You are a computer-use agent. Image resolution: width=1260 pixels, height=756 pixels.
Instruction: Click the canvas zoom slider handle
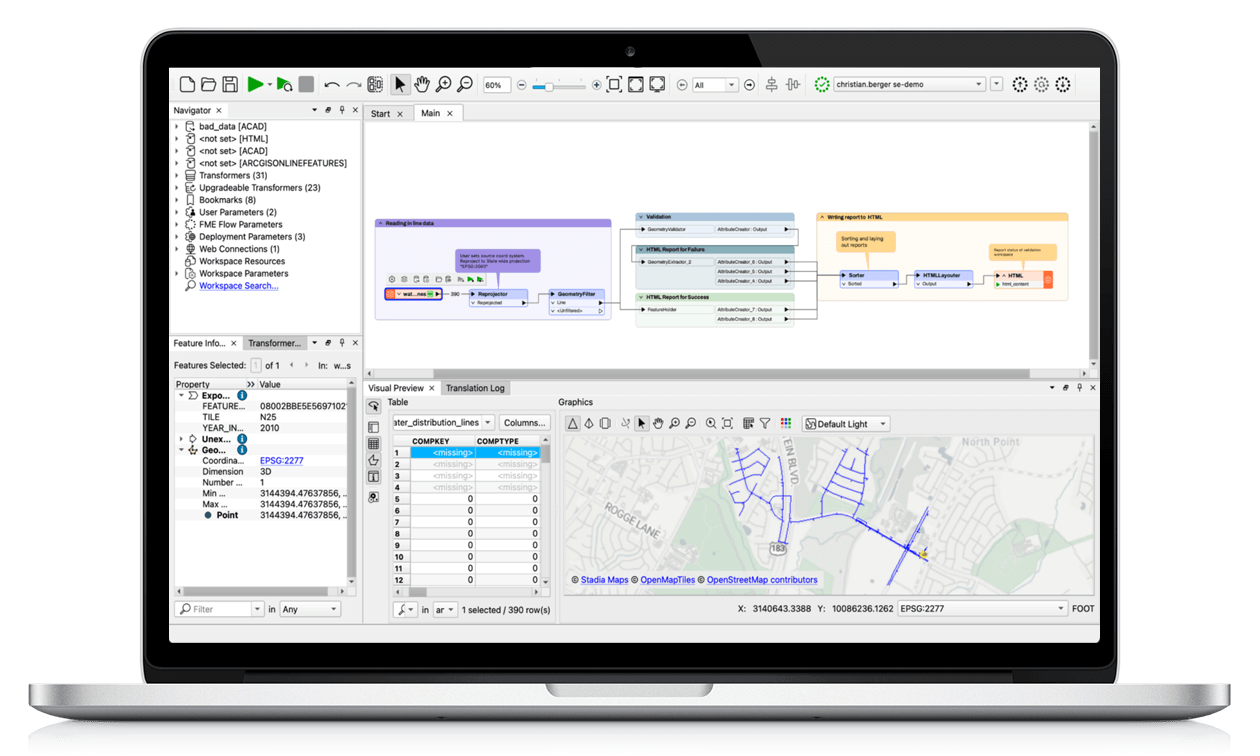(548, 86)
